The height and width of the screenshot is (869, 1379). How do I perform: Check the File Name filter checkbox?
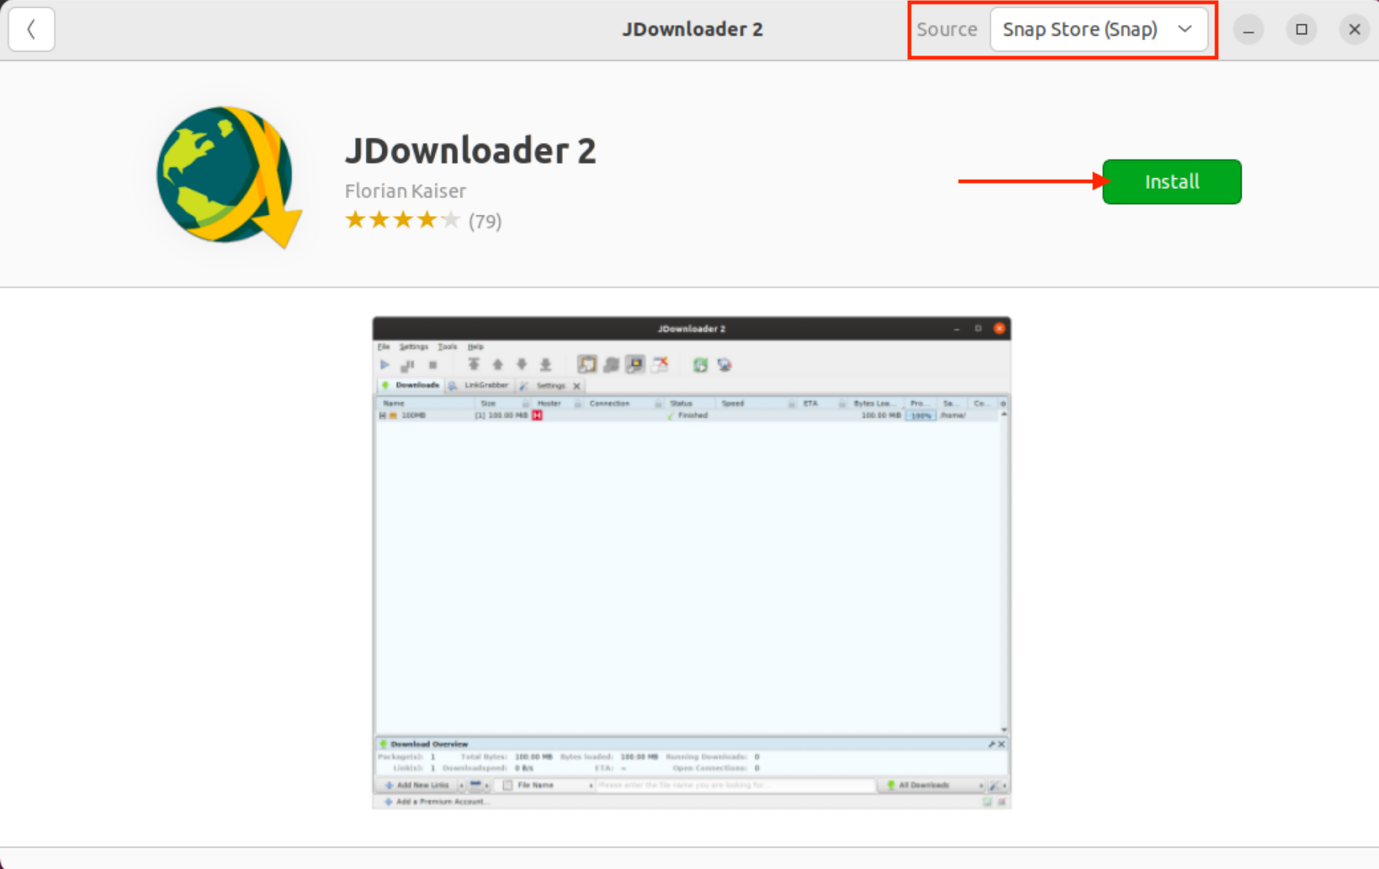(x=507, y=785)
